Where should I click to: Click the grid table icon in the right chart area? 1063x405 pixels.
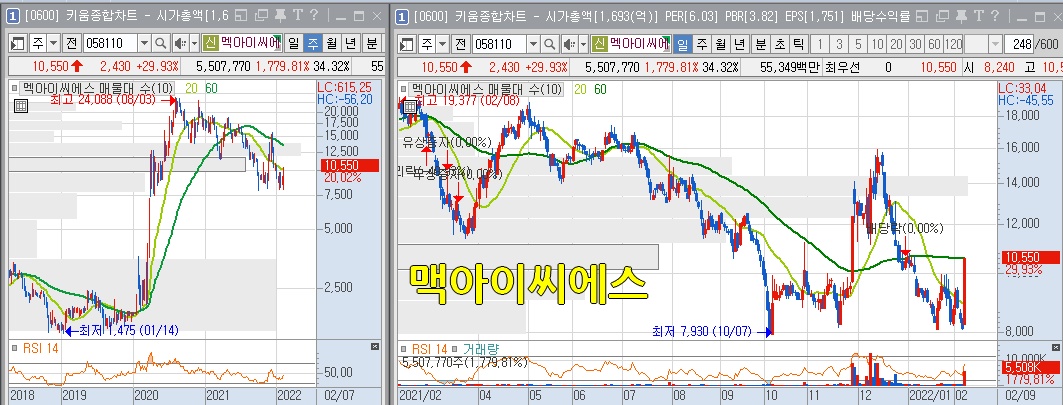coord(409,106)
